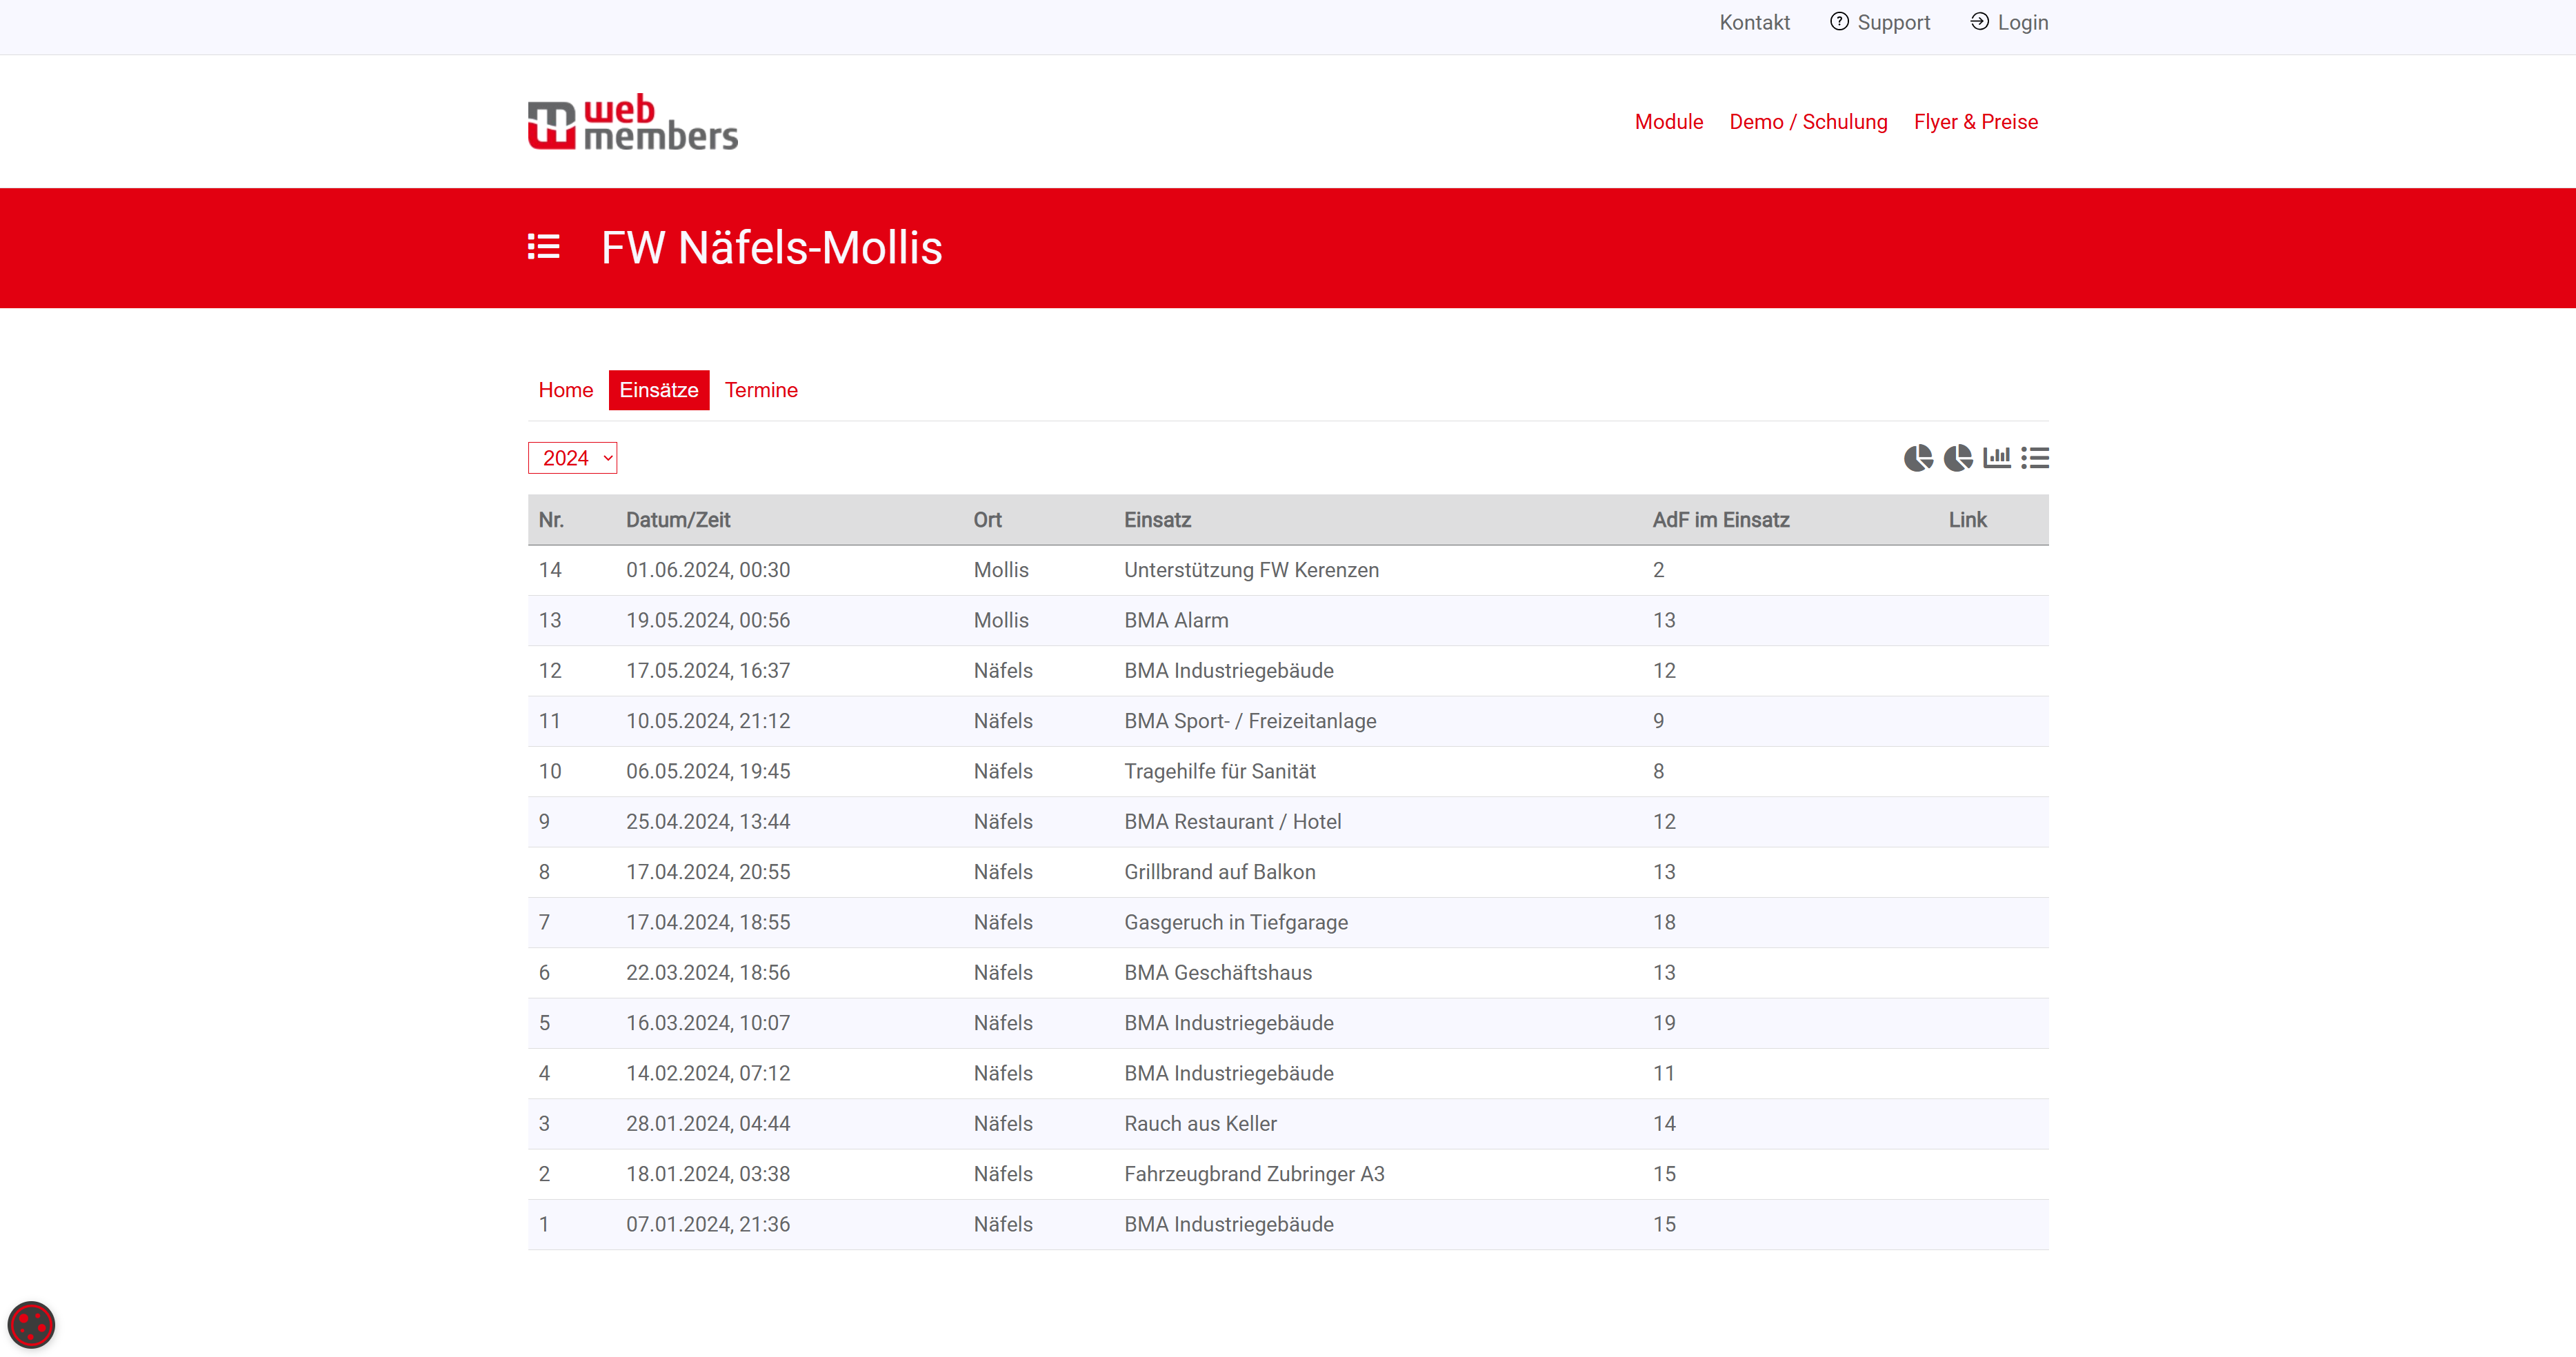
Task: Open the Module navigation menu
Action: click(1668, 122)
